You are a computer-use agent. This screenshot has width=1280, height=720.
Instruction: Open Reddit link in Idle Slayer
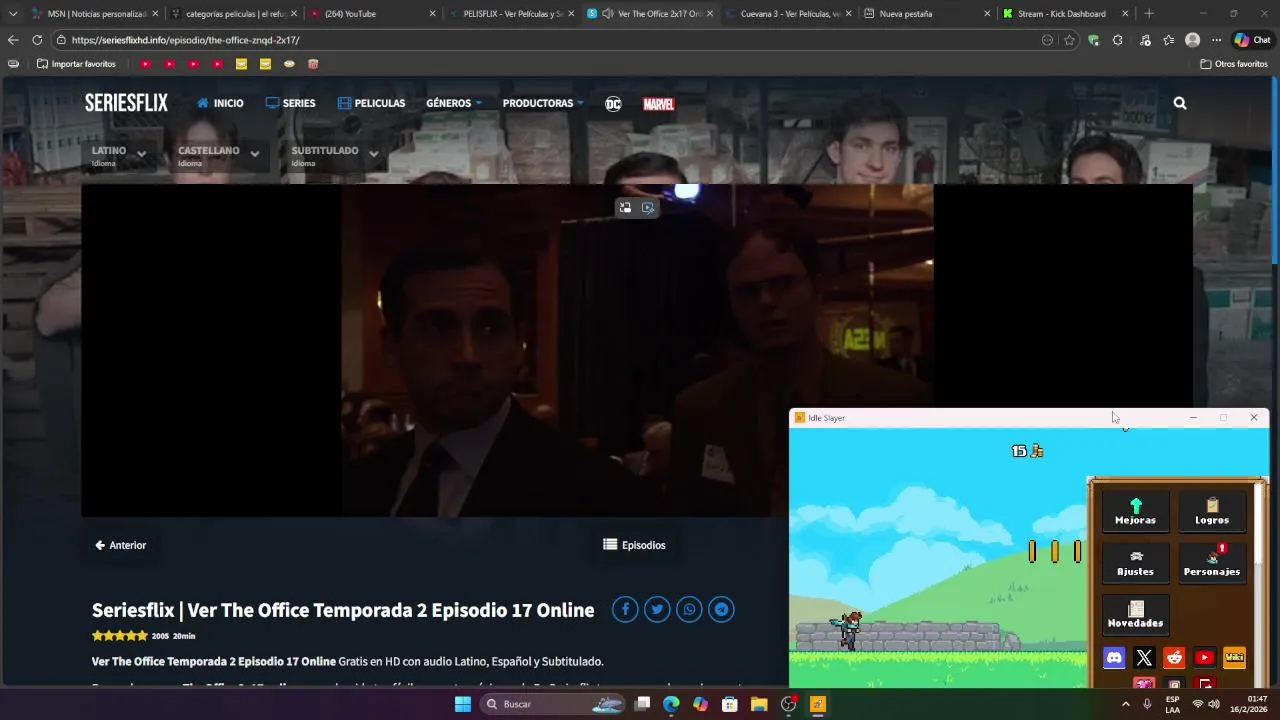1174,657
